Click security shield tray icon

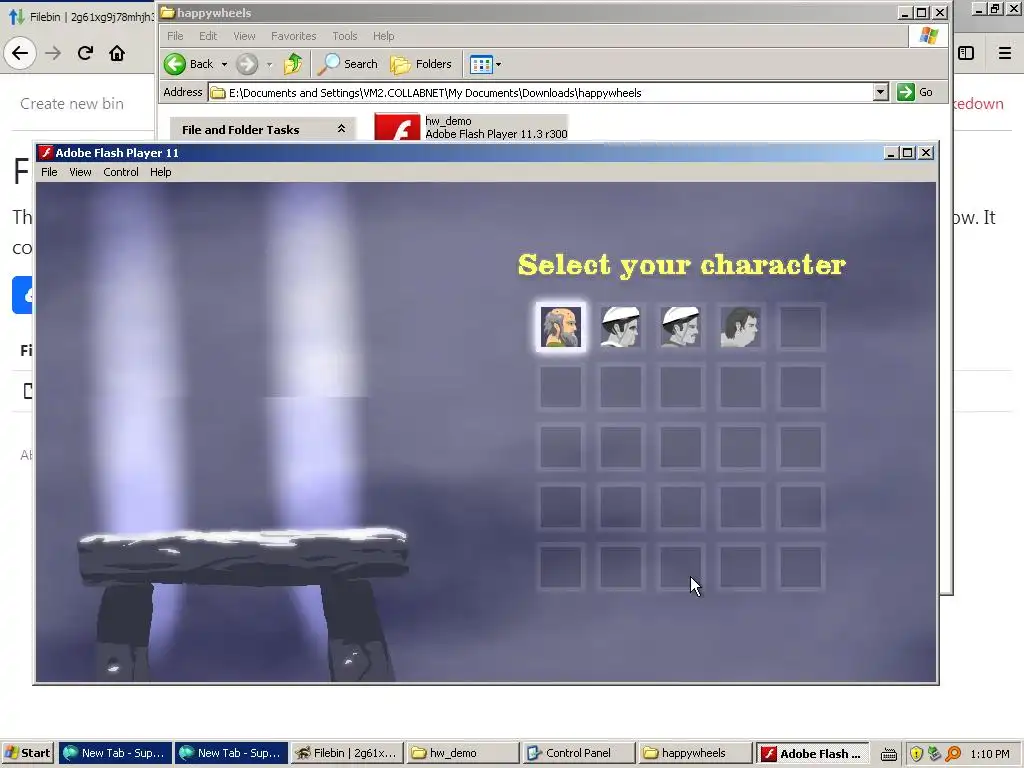pyautogui.click(x=916, y=754)
